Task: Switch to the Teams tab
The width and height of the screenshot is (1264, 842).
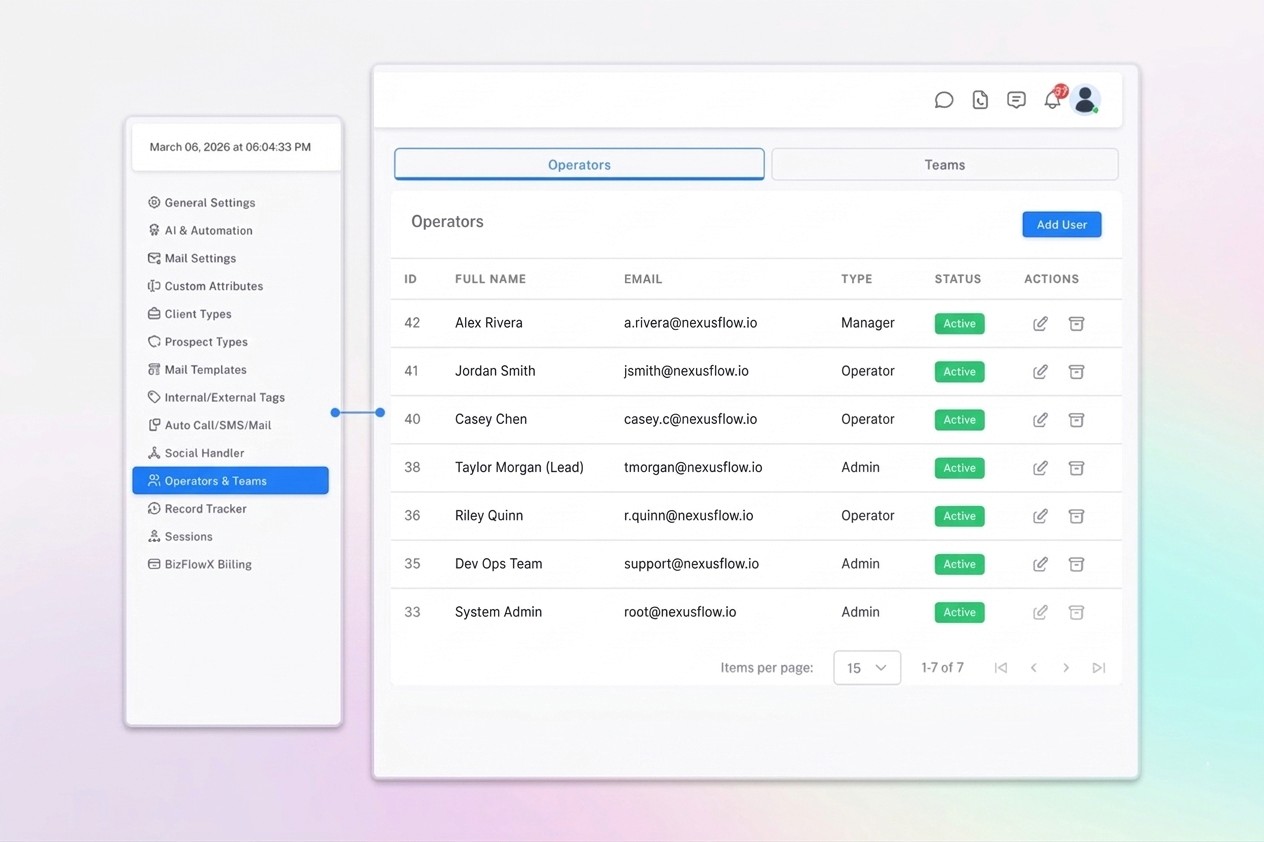Action: [x=945, y=165]
